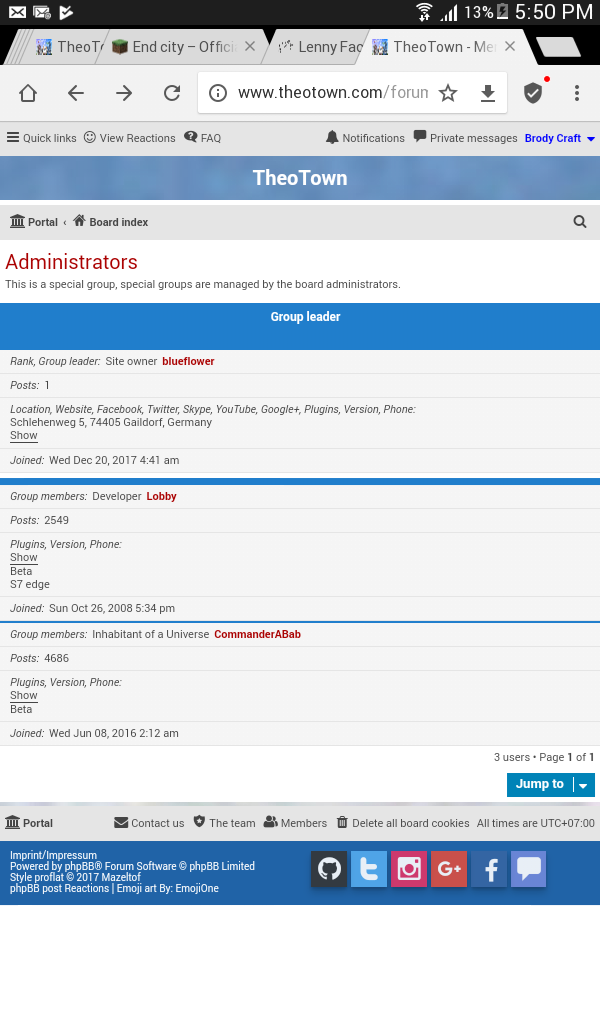Show blueflower's hidden profile fields
Viewport: 600px width, 1024px height.
(x=24, y=436)
